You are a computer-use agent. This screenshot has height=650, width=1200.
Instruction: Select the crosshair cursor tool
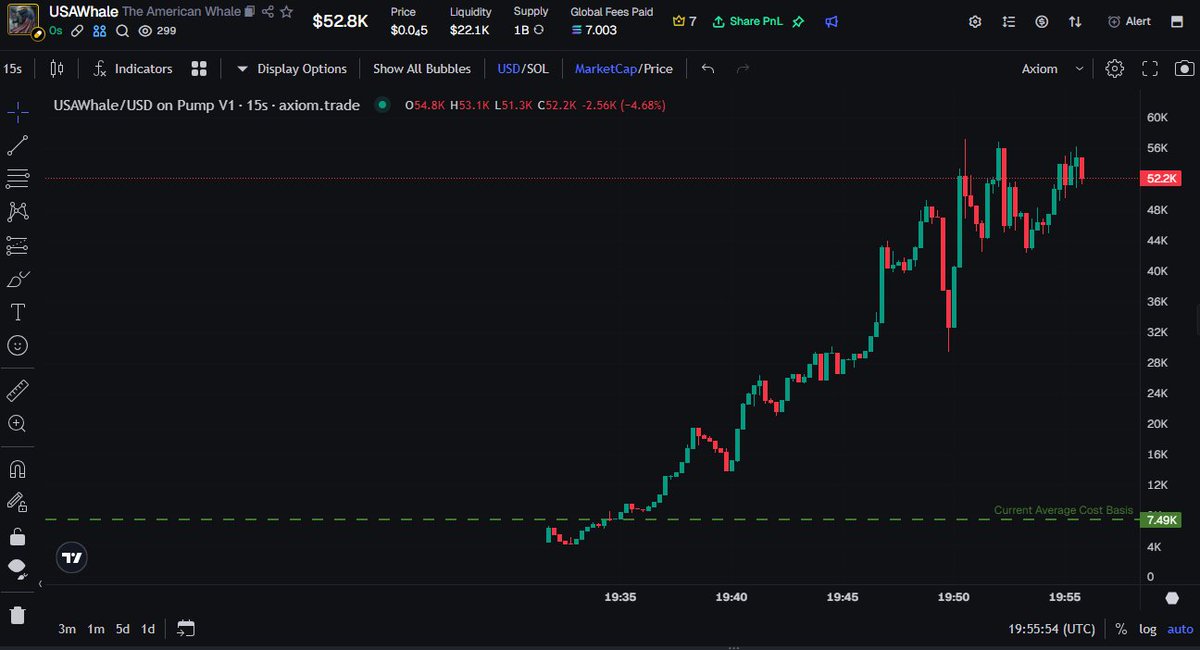[x=17, y=111]
